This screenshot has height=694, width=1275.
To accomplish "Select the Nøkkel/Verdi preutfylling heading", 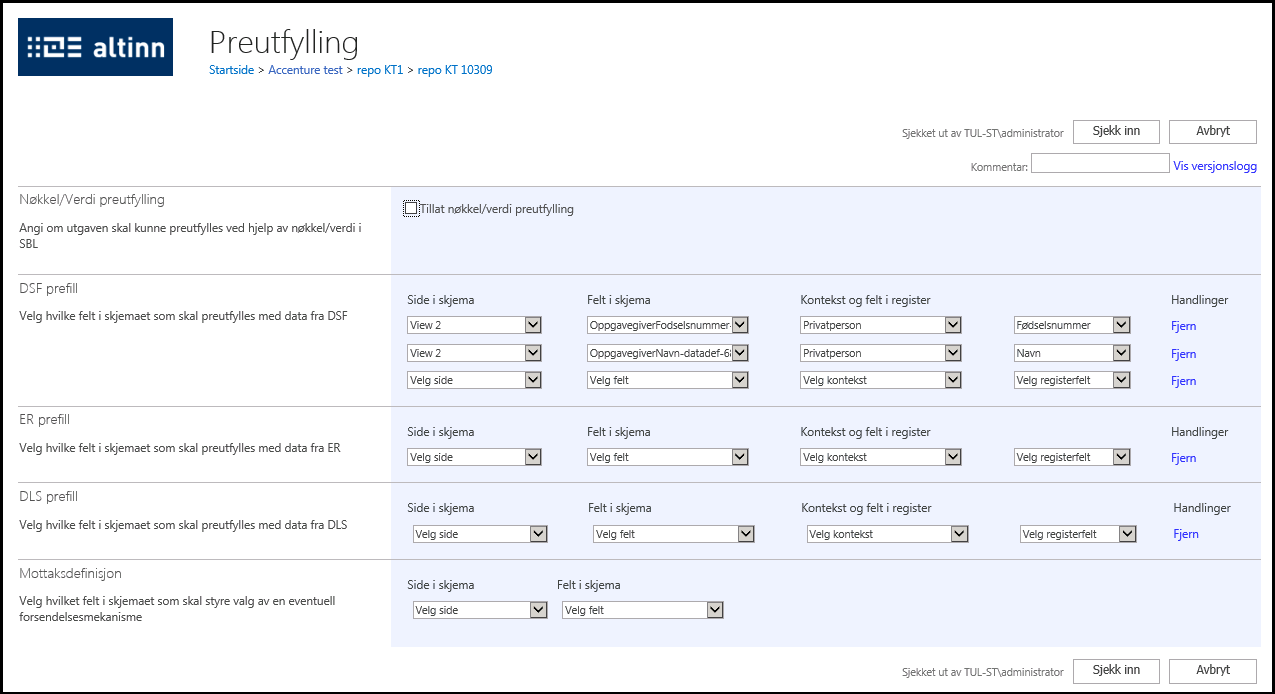I will 92,199.
